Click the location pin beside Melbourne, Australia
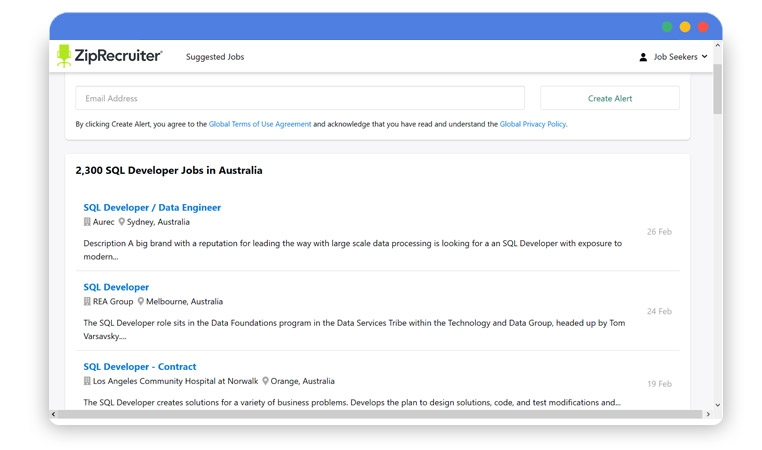762x450 pixels. [x=141, y=301]
